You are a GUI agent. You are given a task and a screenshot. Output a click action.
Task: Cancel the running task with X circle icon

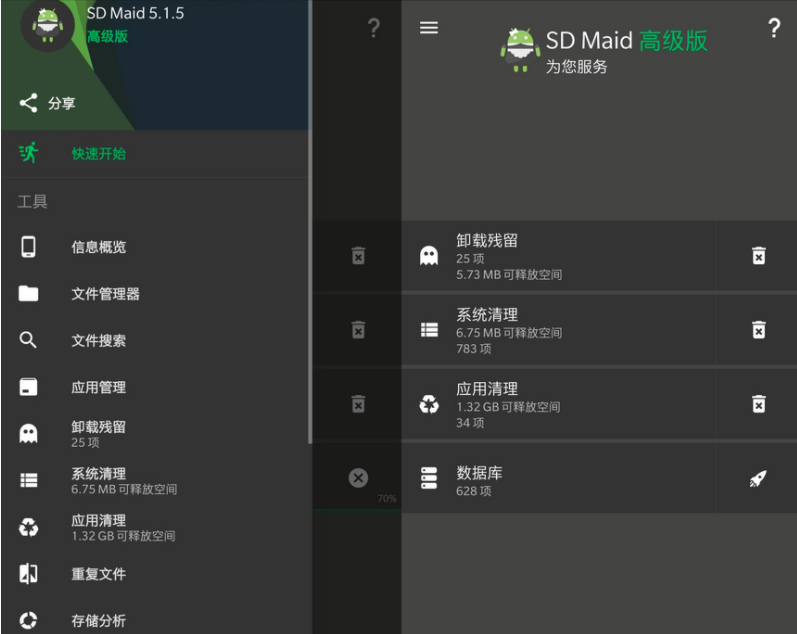[358, 478]
